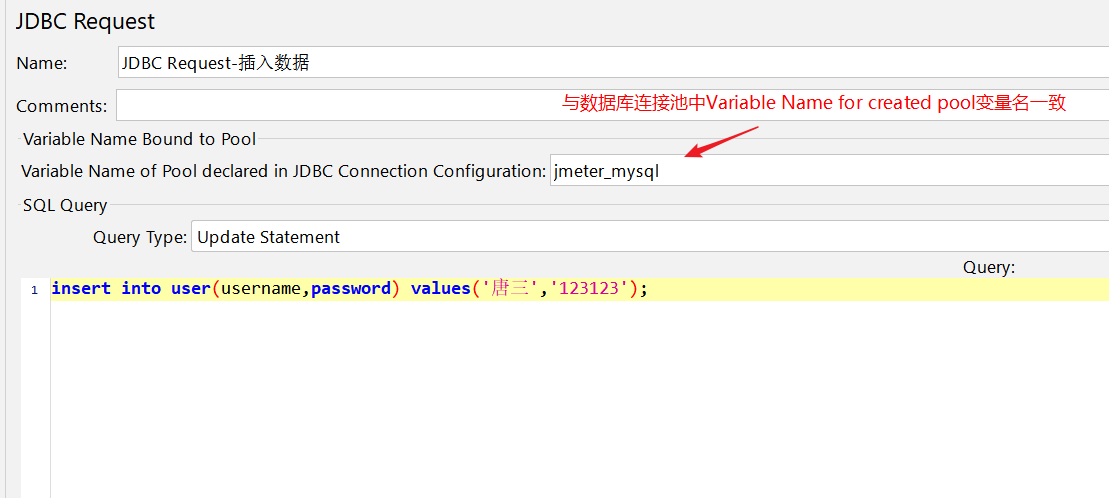Click the red Chinese annotation text
The height and width of the screenshot is (498, 1109).
pos(813,103)
